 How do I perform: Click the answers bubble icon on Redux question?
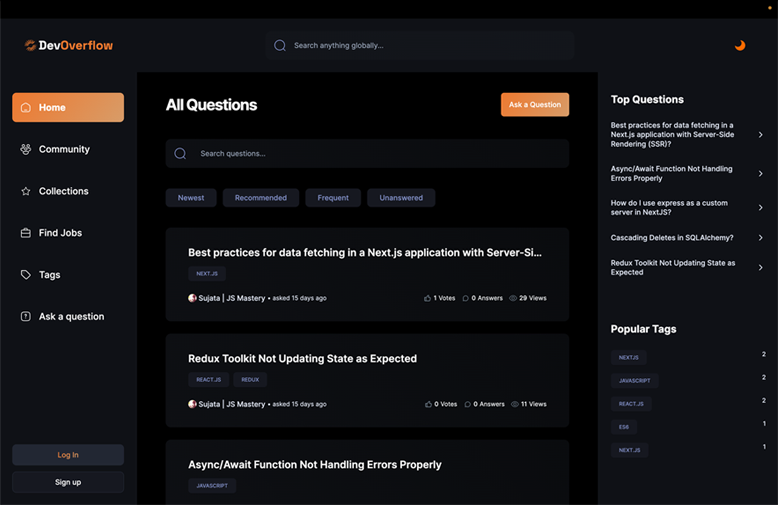click(x=467, y=404)
